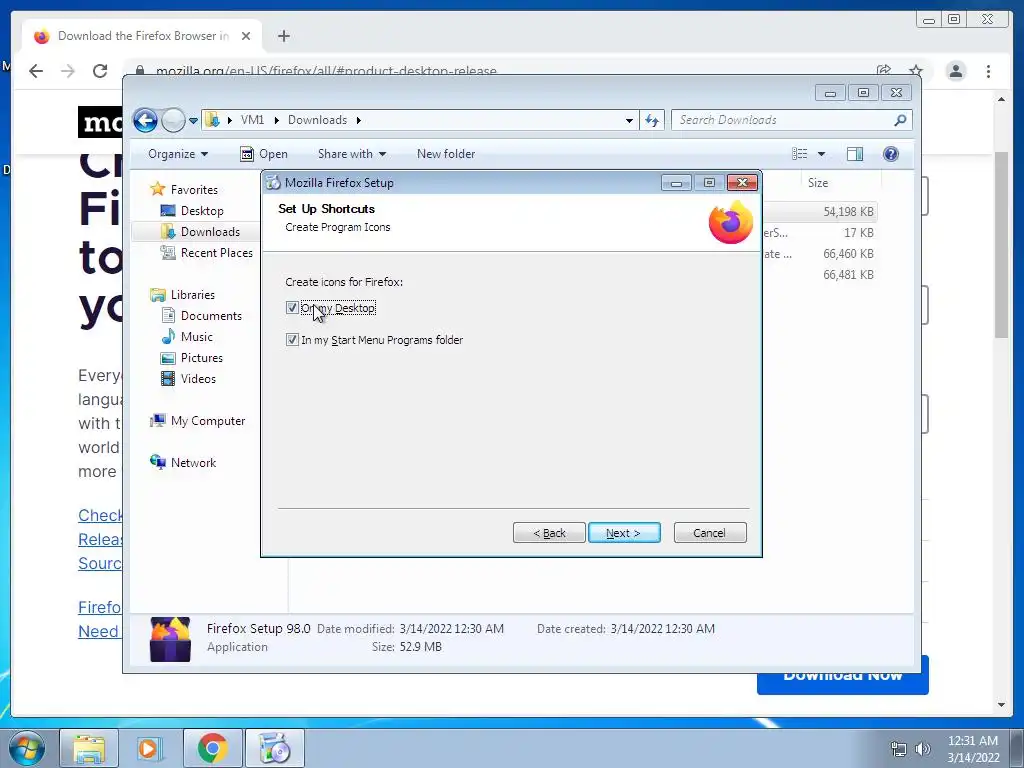The height and width of the screenshot is (768, 1024).
Task: Toggle the preview pane icon
Action: click(x=854, y=154)
